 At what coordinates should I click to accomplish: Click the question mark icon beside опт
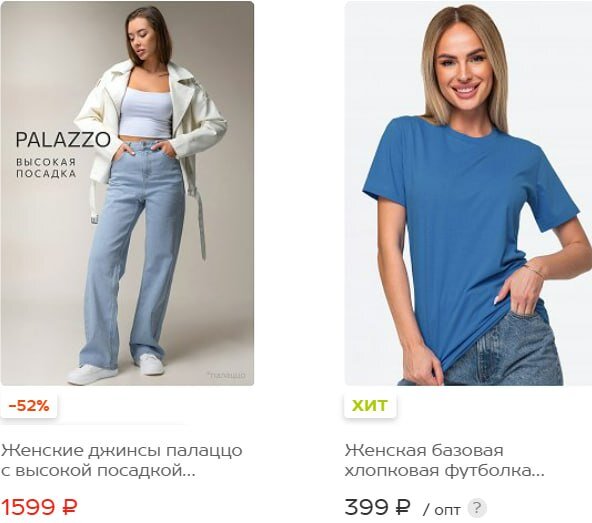coord(476,508)
